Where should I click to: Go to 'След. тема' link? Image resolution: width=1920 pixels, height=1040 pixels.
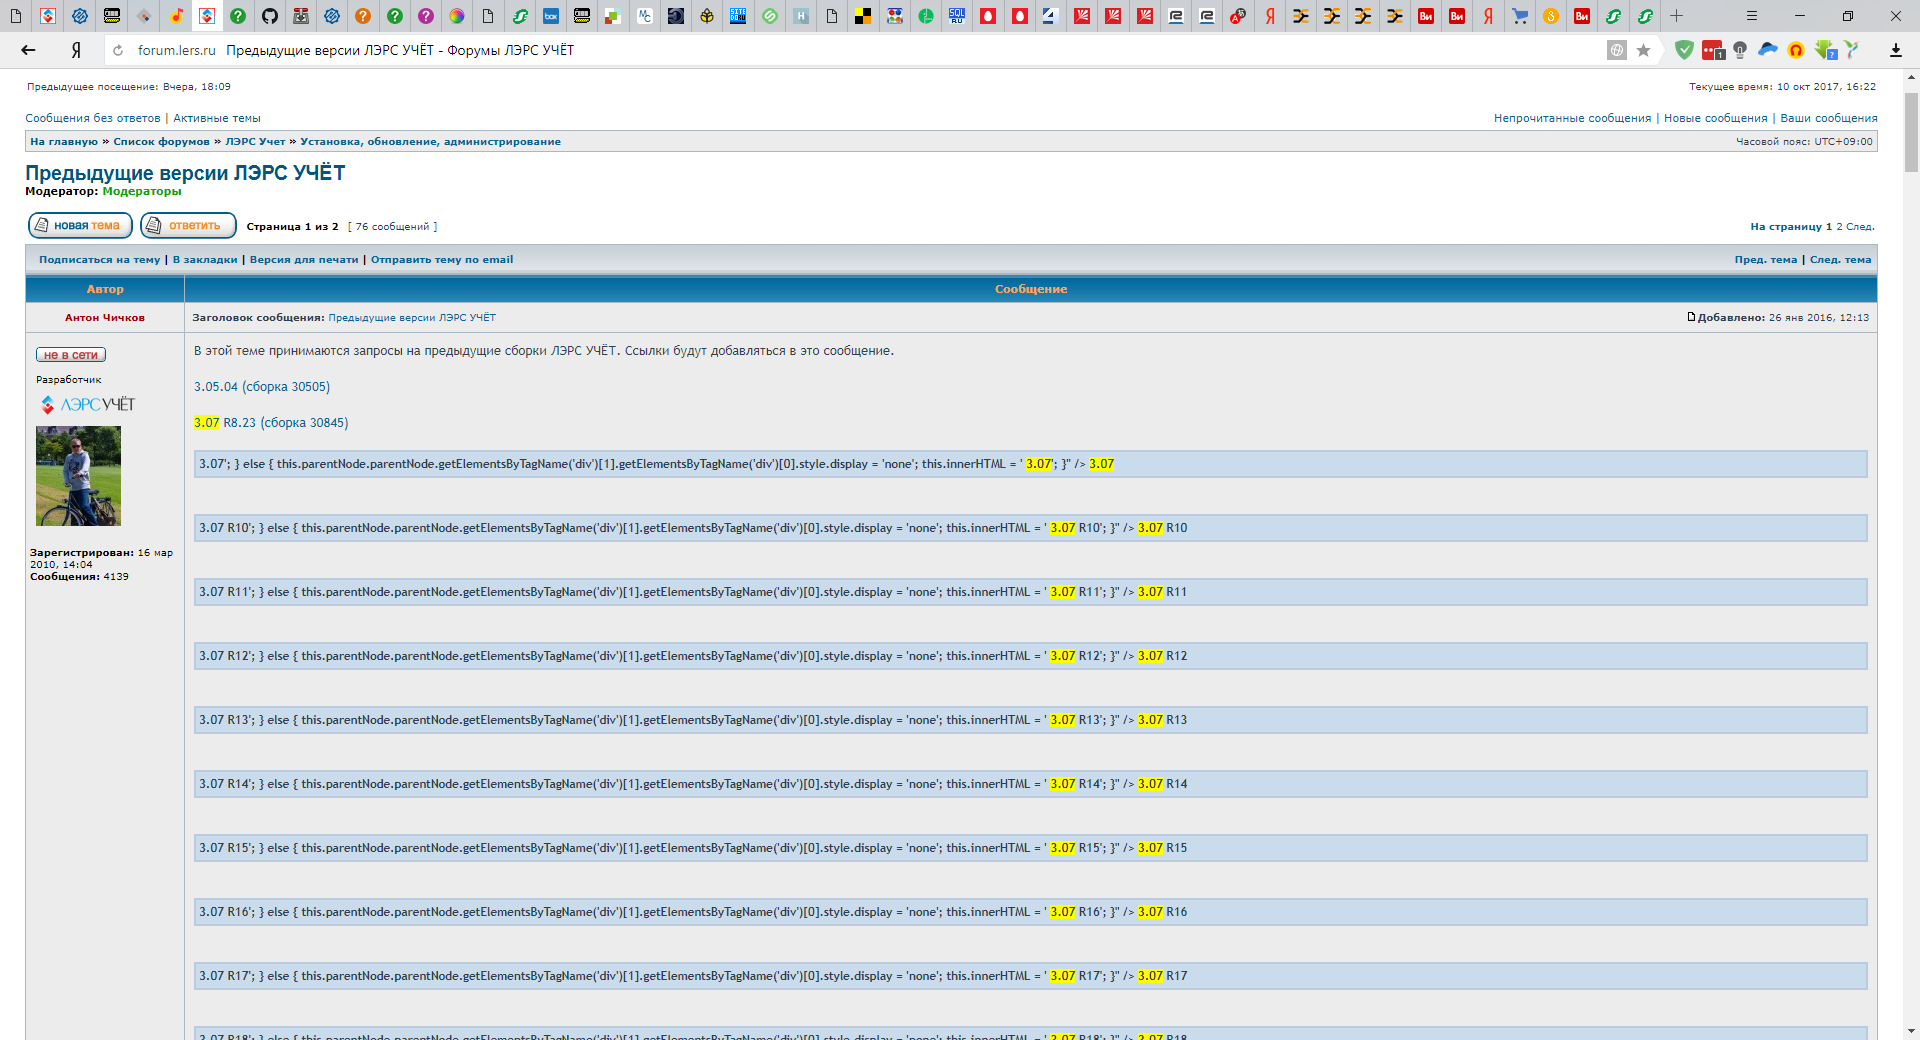[x=1840, y=260]
